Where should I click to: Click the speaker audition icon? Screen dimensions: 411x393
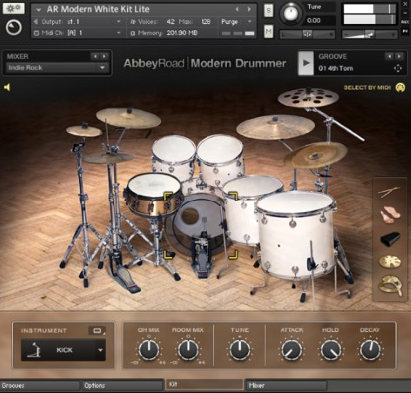pyautogui.click(x=7, y=87)
